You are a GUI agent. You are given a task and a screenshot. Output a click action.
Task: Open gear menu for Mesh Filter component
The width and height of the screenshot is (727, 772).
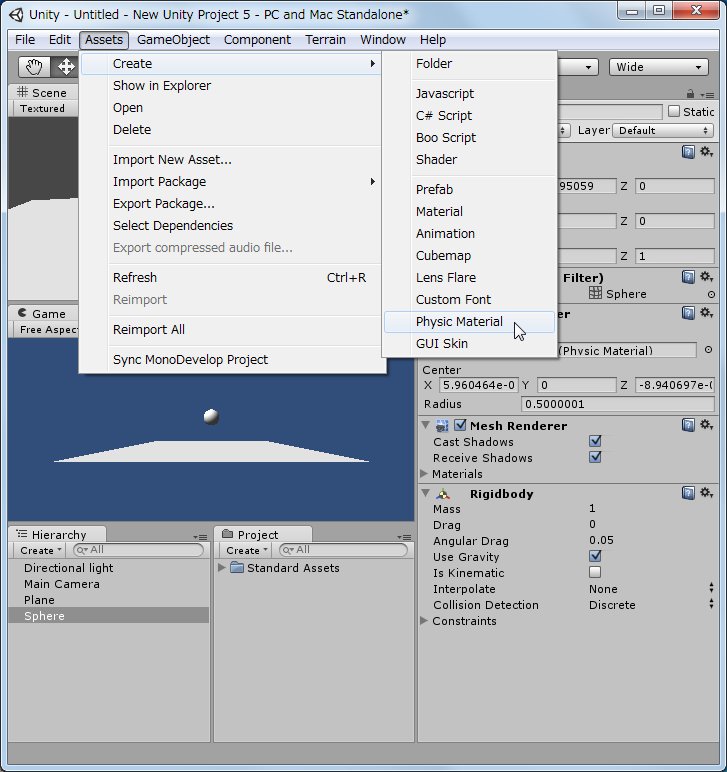coord(706,277)
